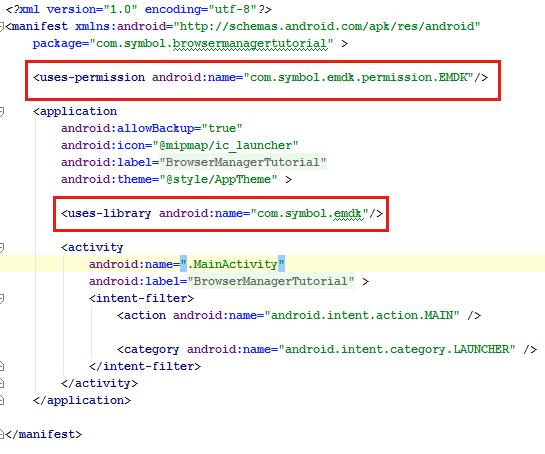545x454 pixels.
Task: Click the uses-permission EMDK line
Action: 260,78
